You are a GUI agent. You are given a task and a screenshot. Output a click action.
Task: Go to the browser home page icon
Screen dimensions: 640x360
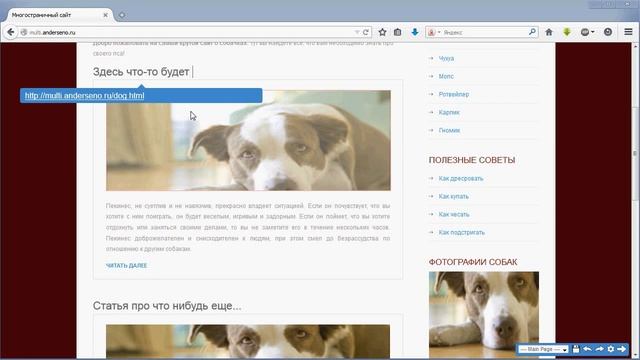[549, 32]
